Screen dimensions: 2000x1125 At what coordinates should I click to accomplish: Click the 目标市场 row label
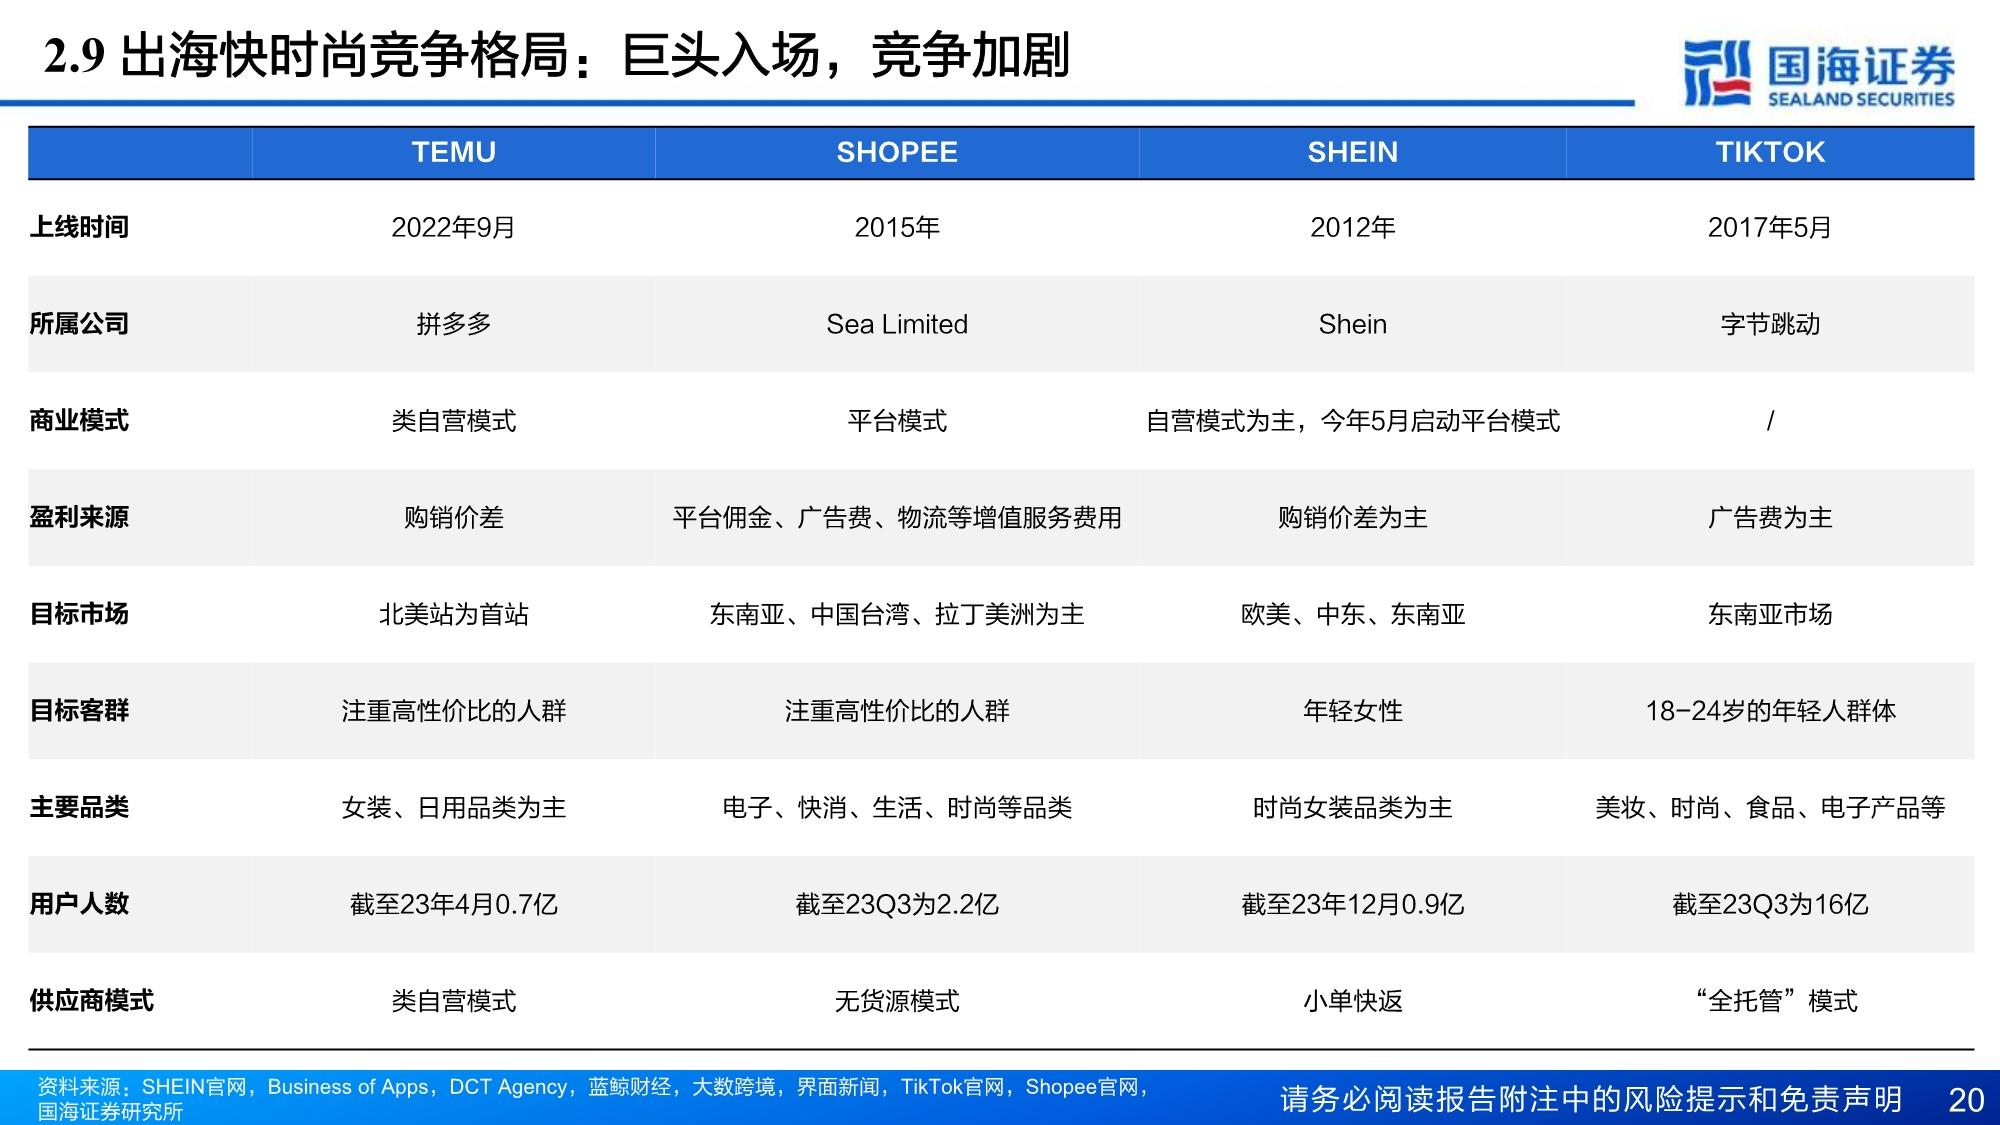pos(79,614)
